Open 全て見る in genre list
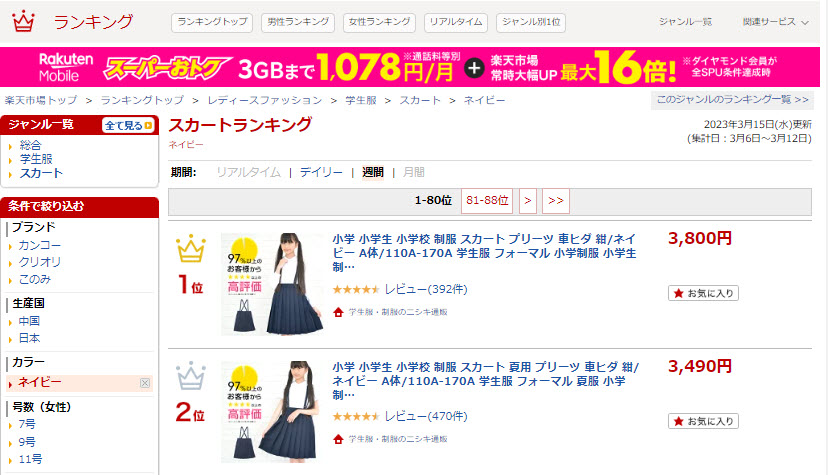The width and height of the screenshot is (828, 475). [128, 126]
